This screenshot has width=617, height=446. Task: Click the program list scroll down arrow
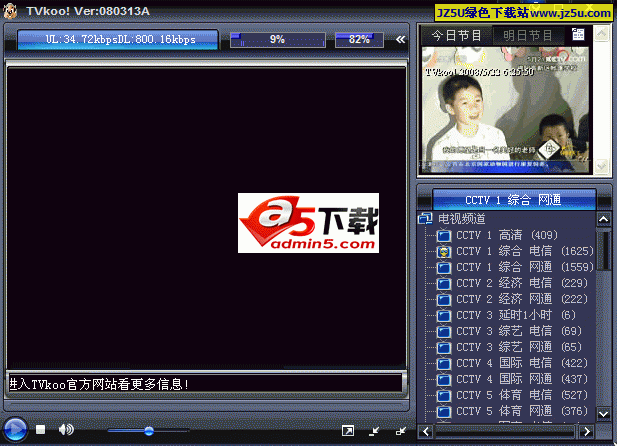[601, 165]
